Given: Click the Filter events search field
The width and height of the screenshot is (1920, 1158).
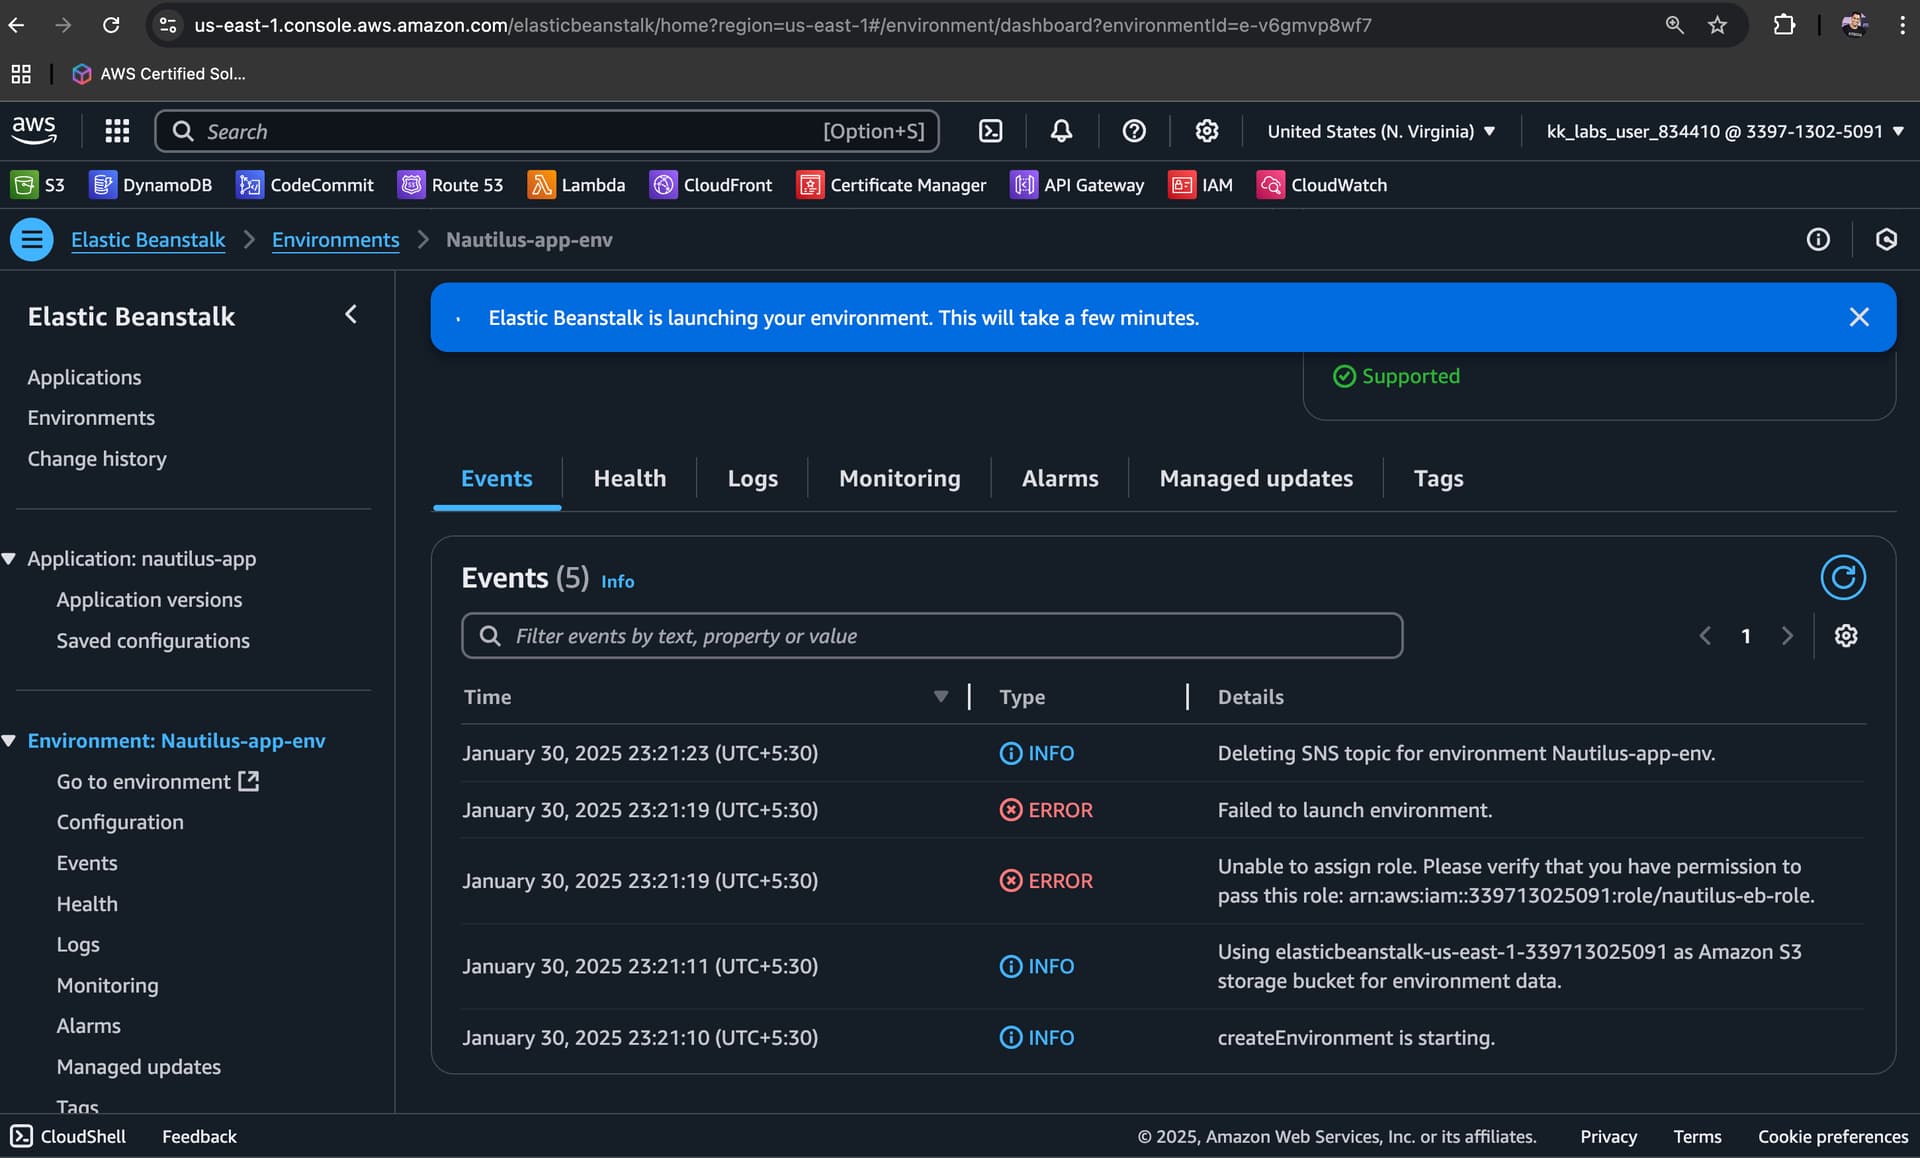Looking at the screenshot, I should coord(930,636).
